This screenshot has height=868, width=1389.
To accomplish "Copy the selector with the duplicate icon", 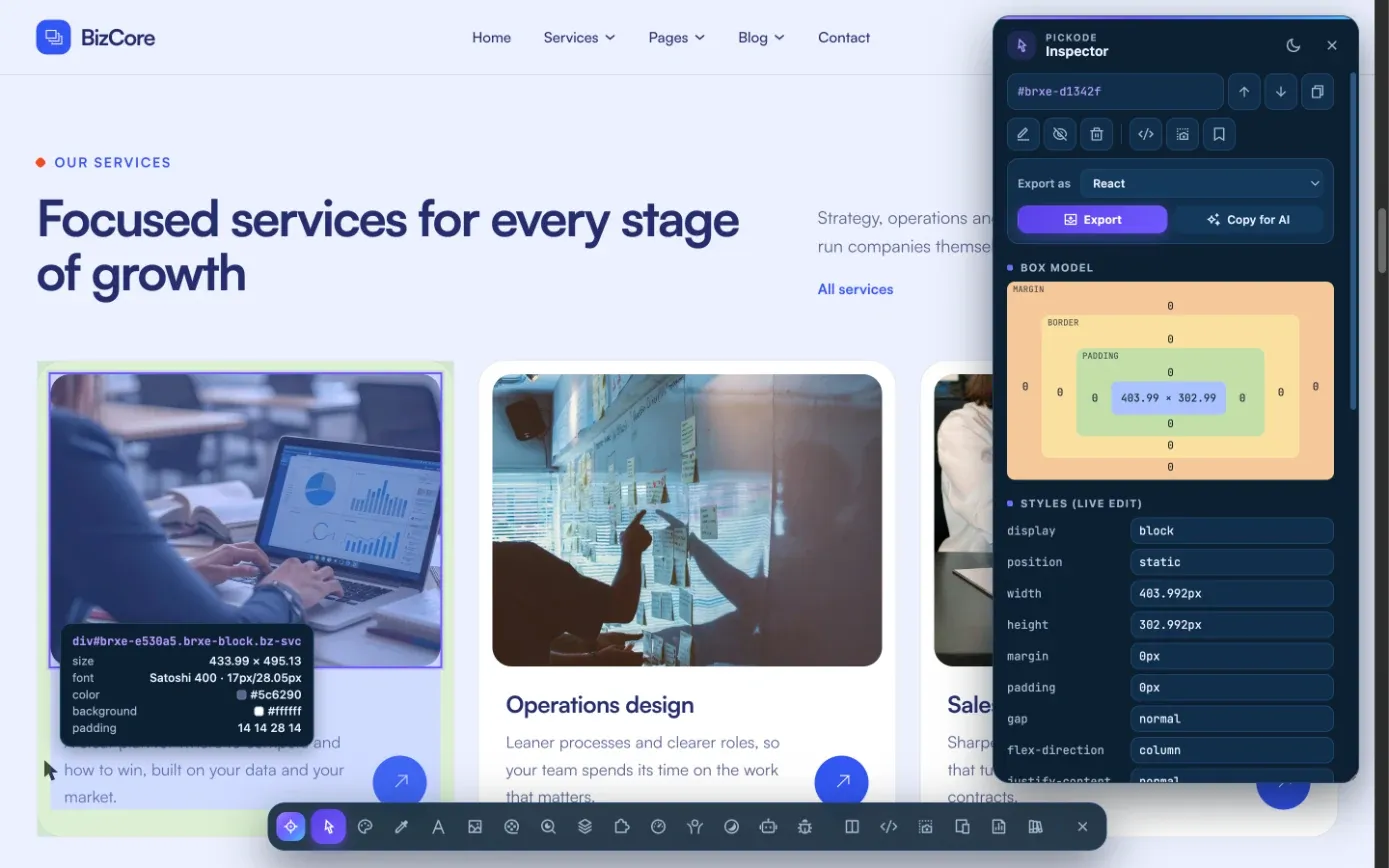I will (1317, 91).
